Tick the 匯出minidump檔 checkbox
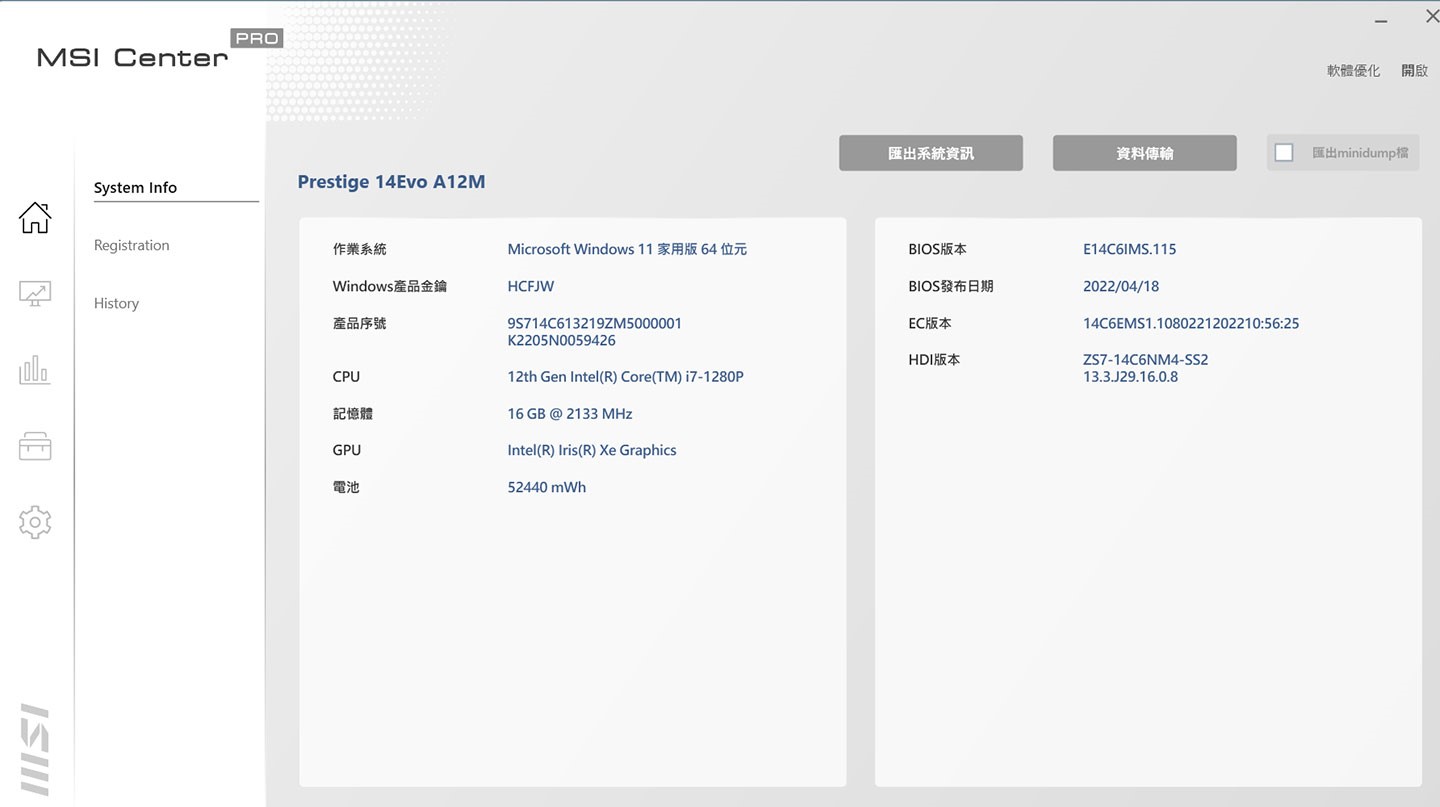The image size is (1440, 807). (1284, 153)
